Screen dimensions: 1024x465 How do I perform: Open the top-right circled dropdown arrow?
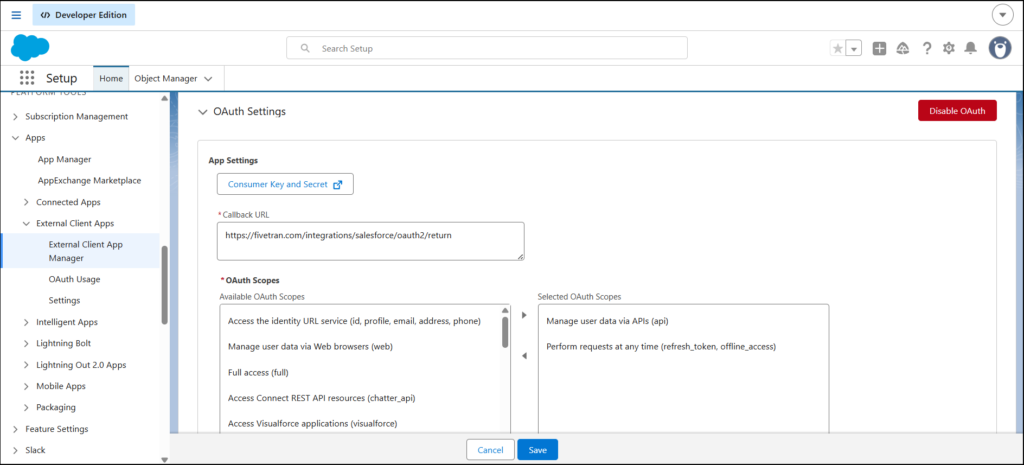click(x=1001, y=14)
